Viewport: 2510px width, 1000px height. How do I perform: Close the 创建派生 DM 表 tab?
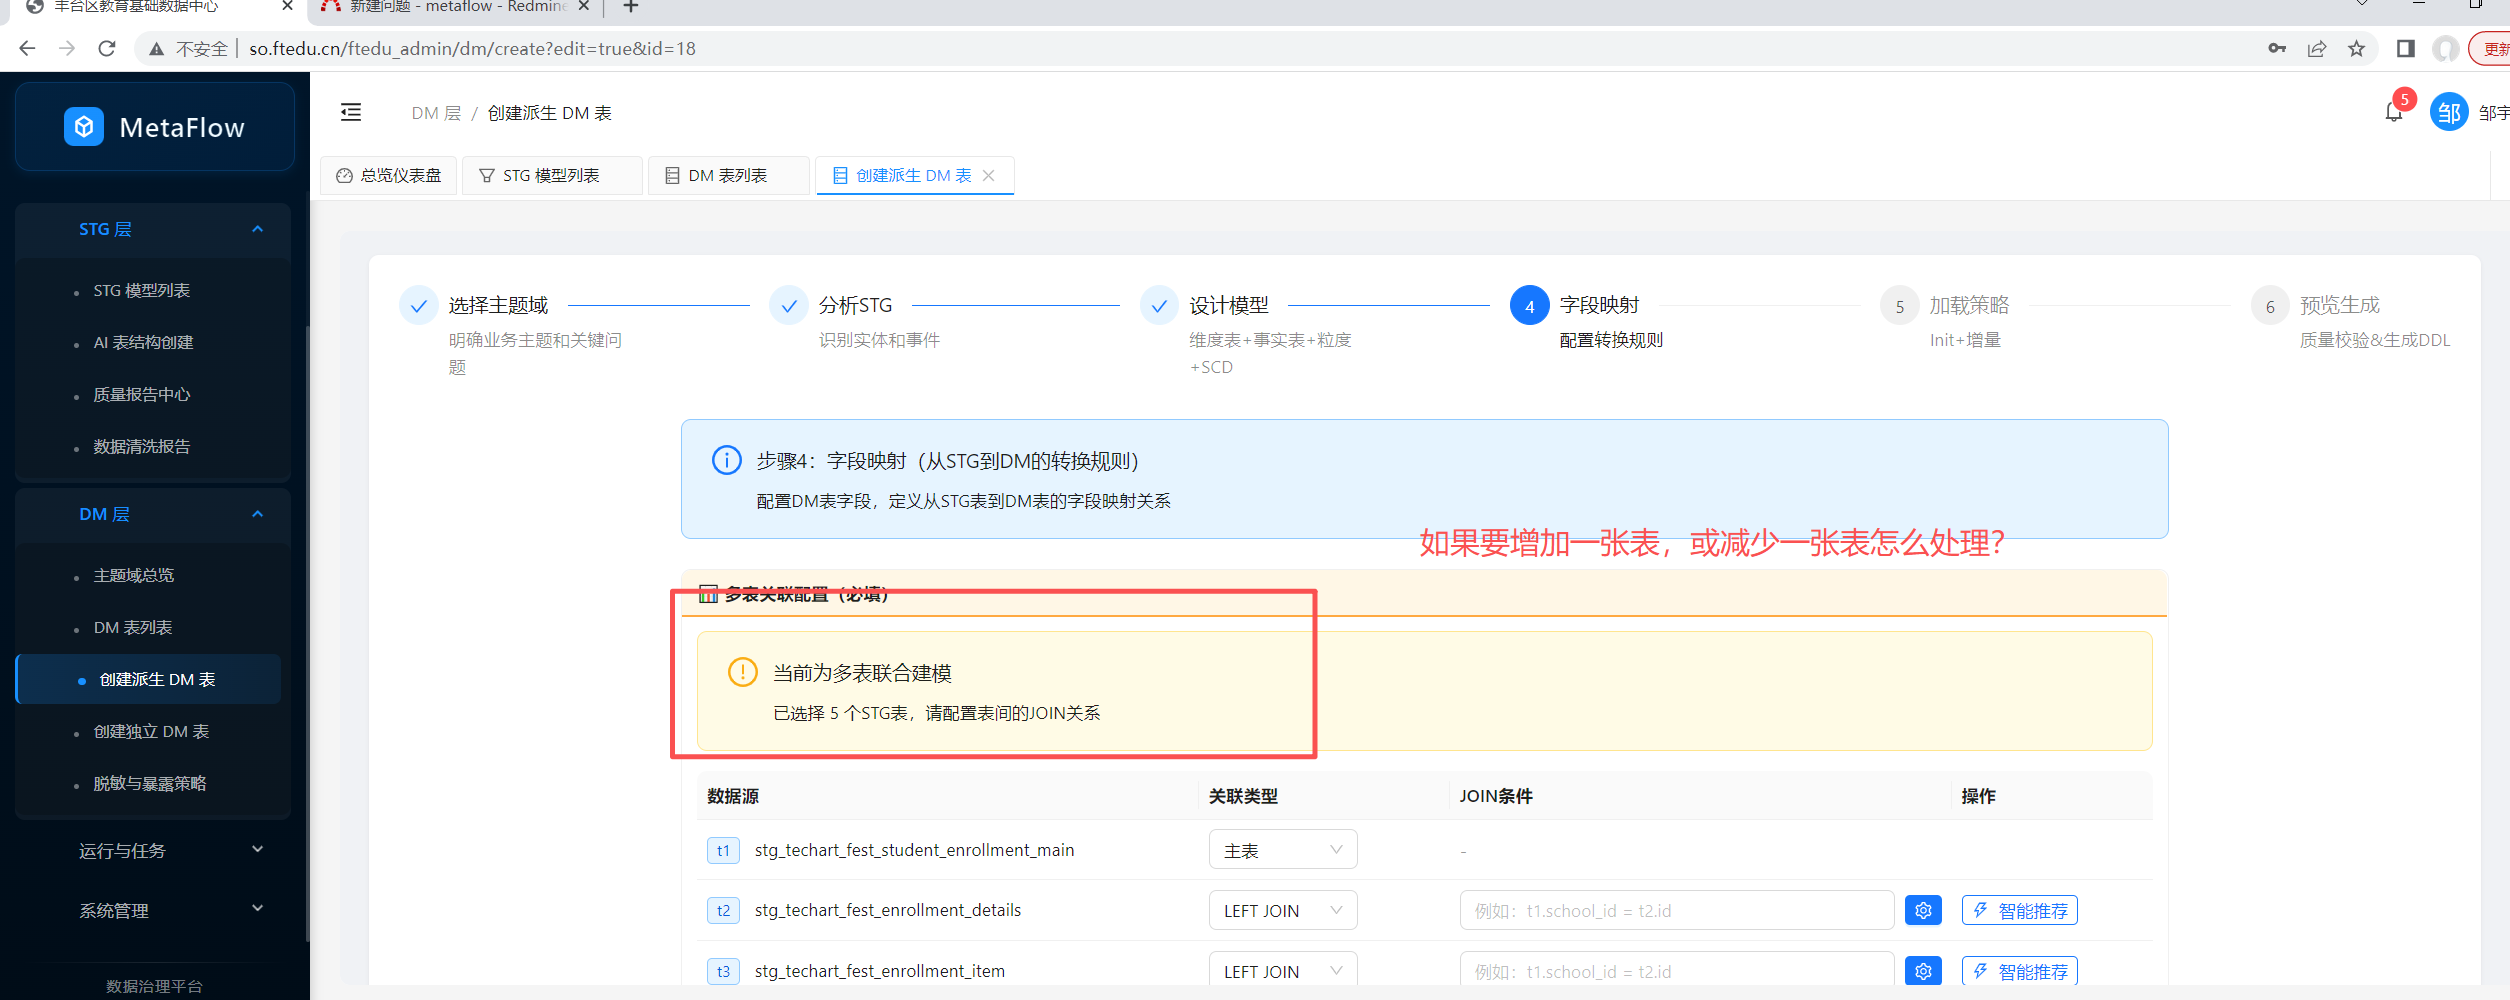tap(989, 175)
